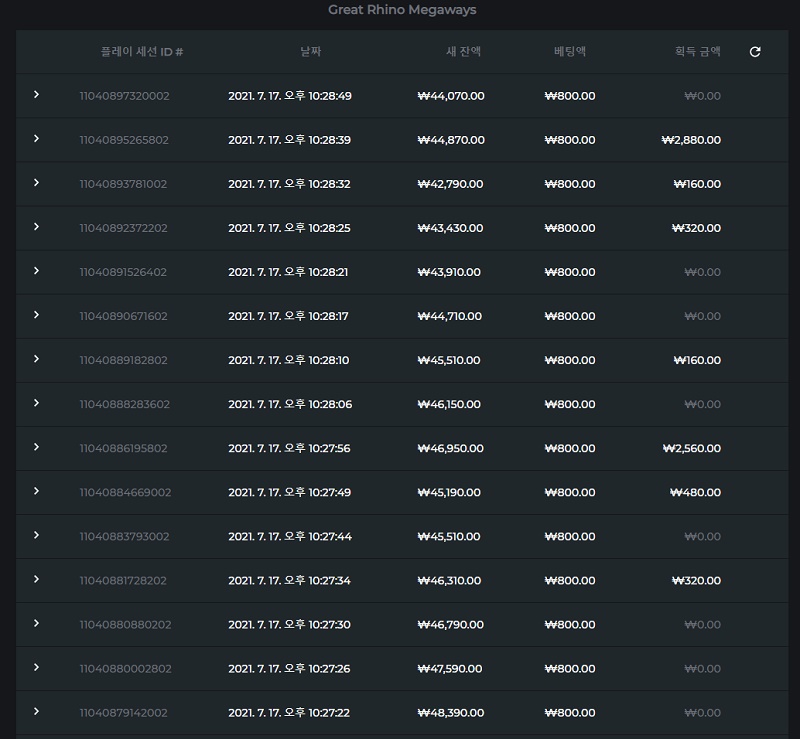Expand session row 11040884669002
800x739 pixels.
[36, 491]
